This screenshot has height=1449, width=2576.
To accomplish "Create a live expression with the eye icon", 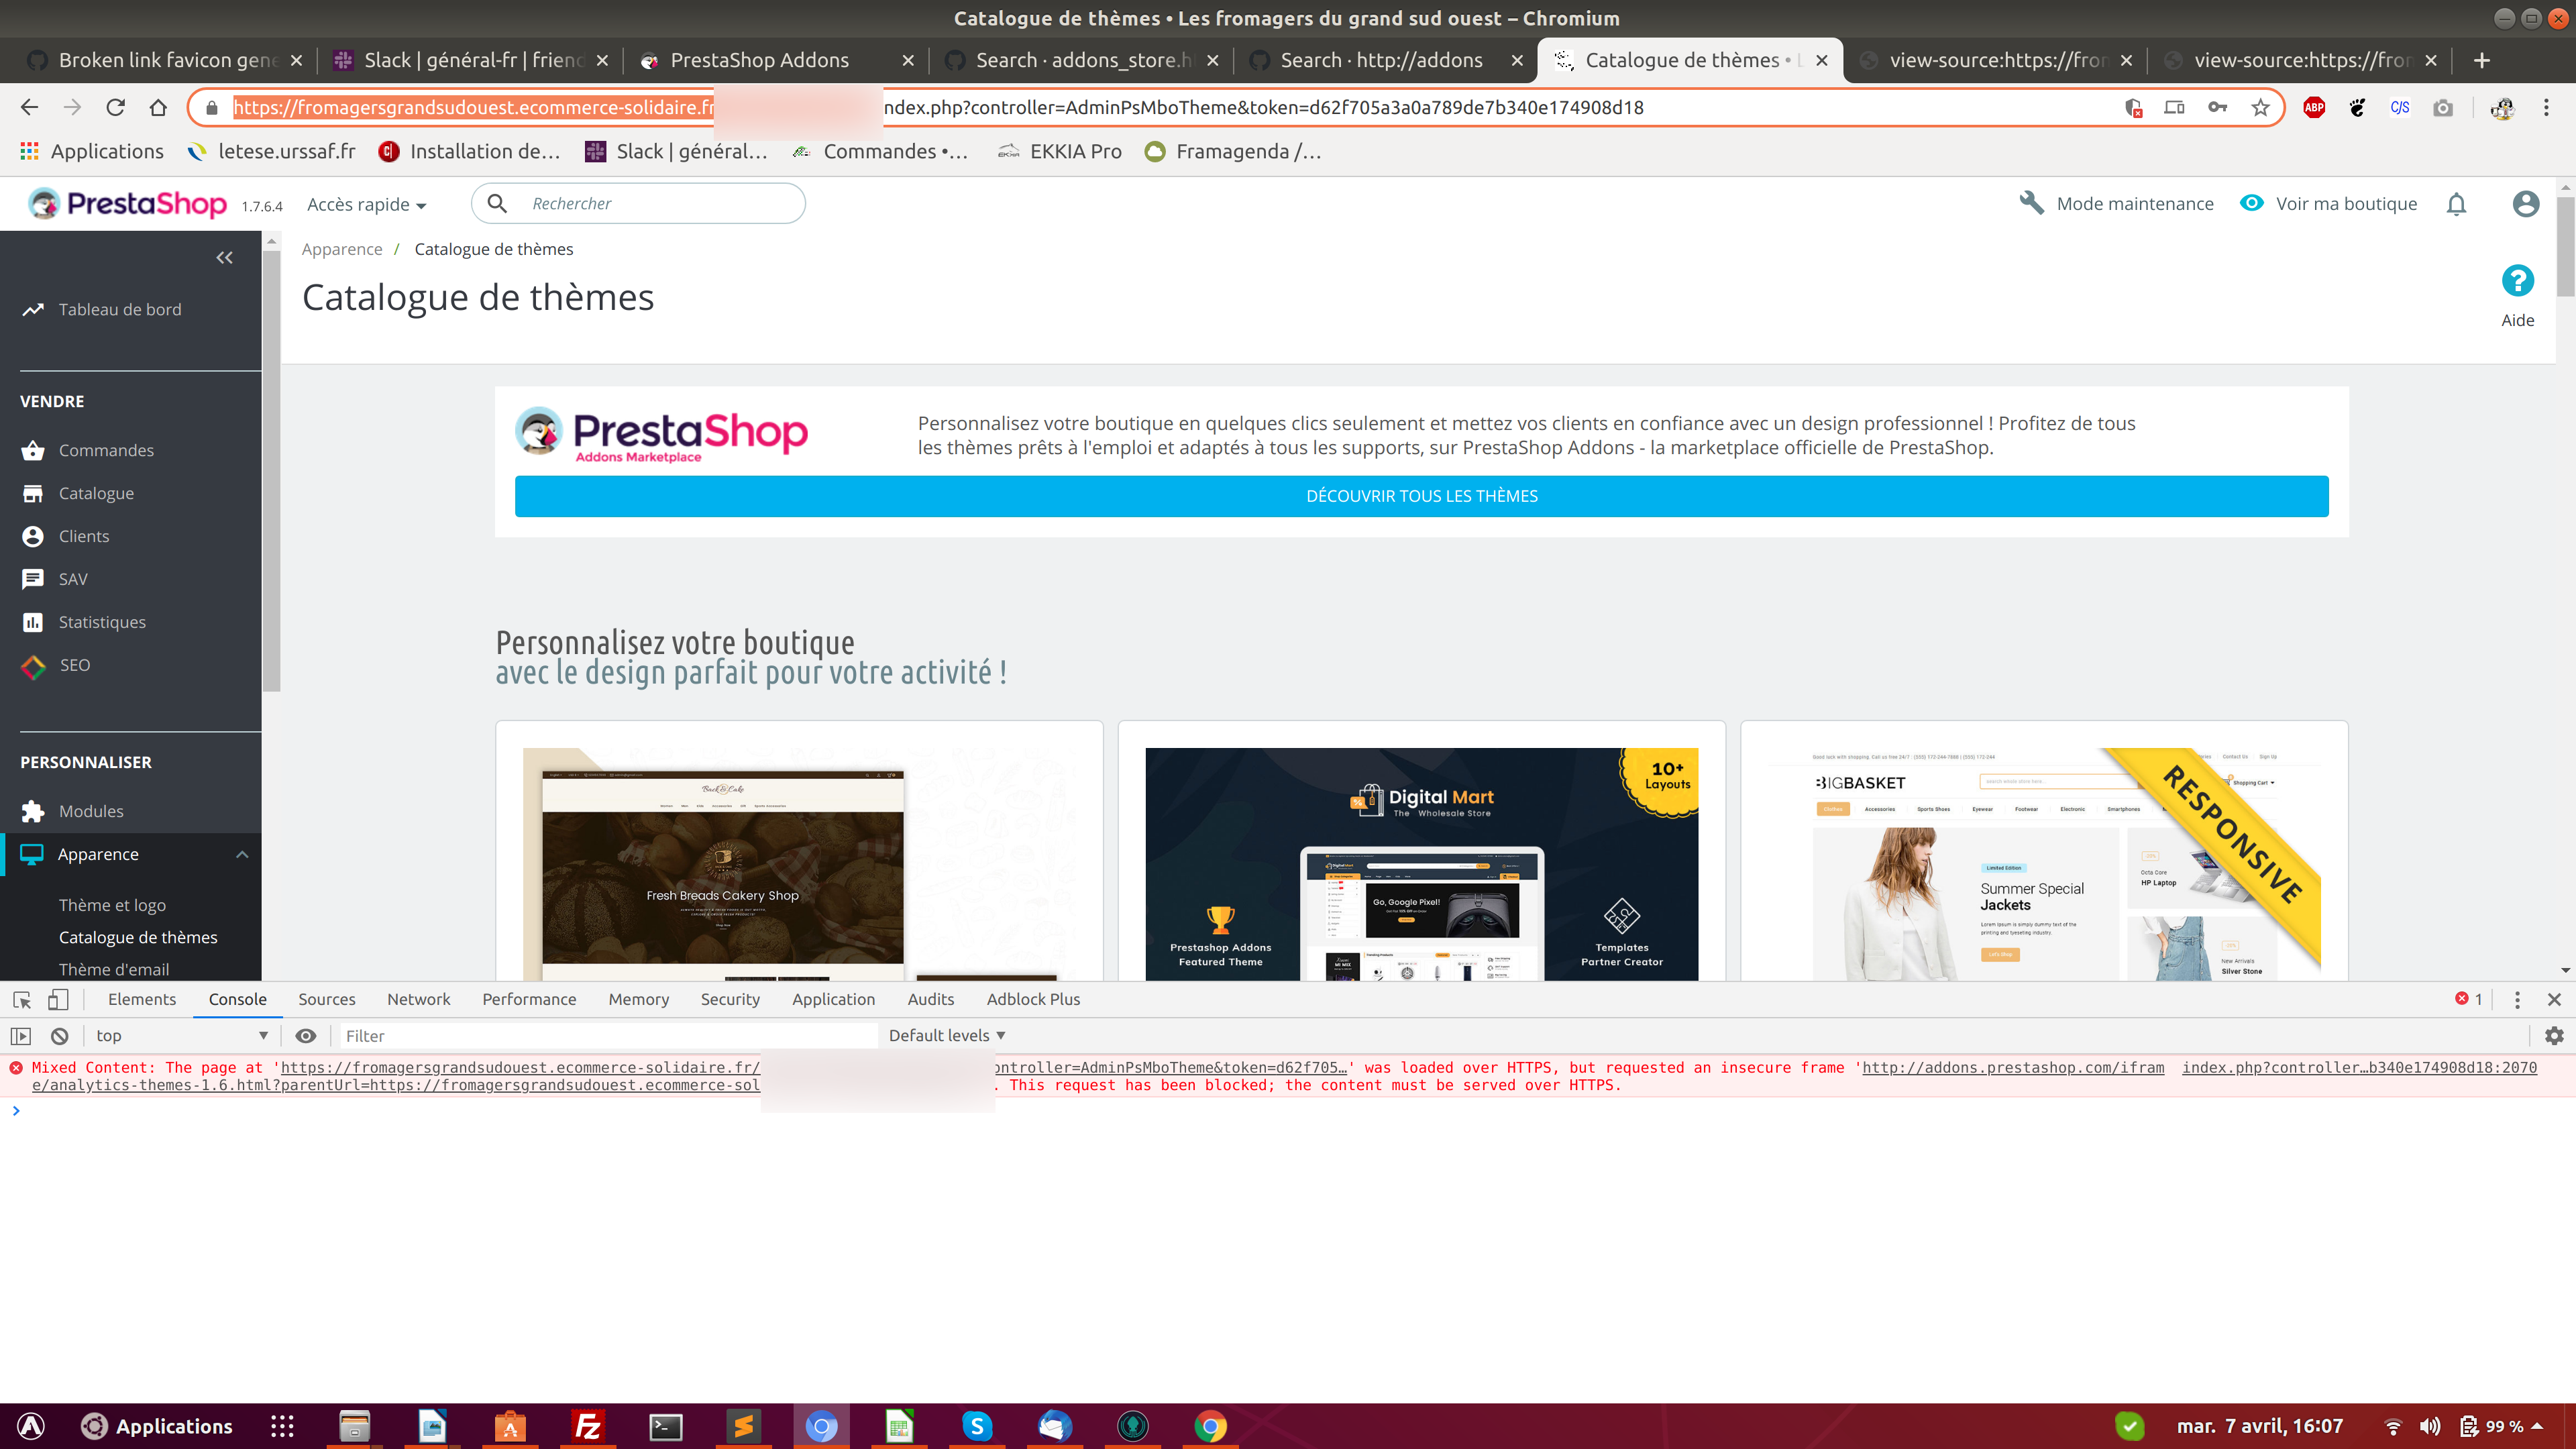I will 306,1035.
